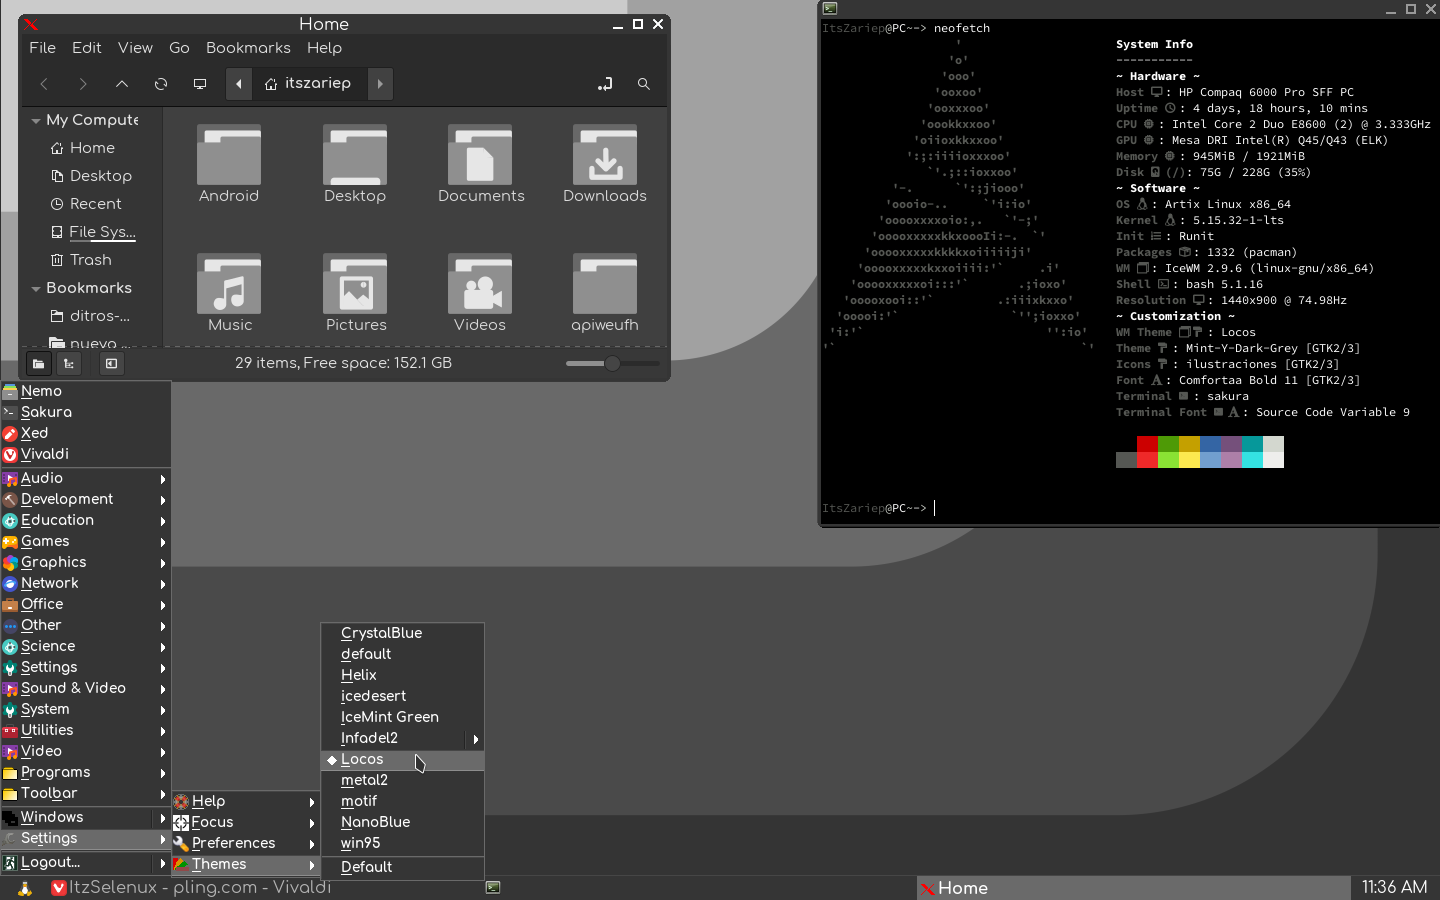1440x900 pixels.
Task: Launch Nemo from the start menu
Action: click(x=86, y=391)
